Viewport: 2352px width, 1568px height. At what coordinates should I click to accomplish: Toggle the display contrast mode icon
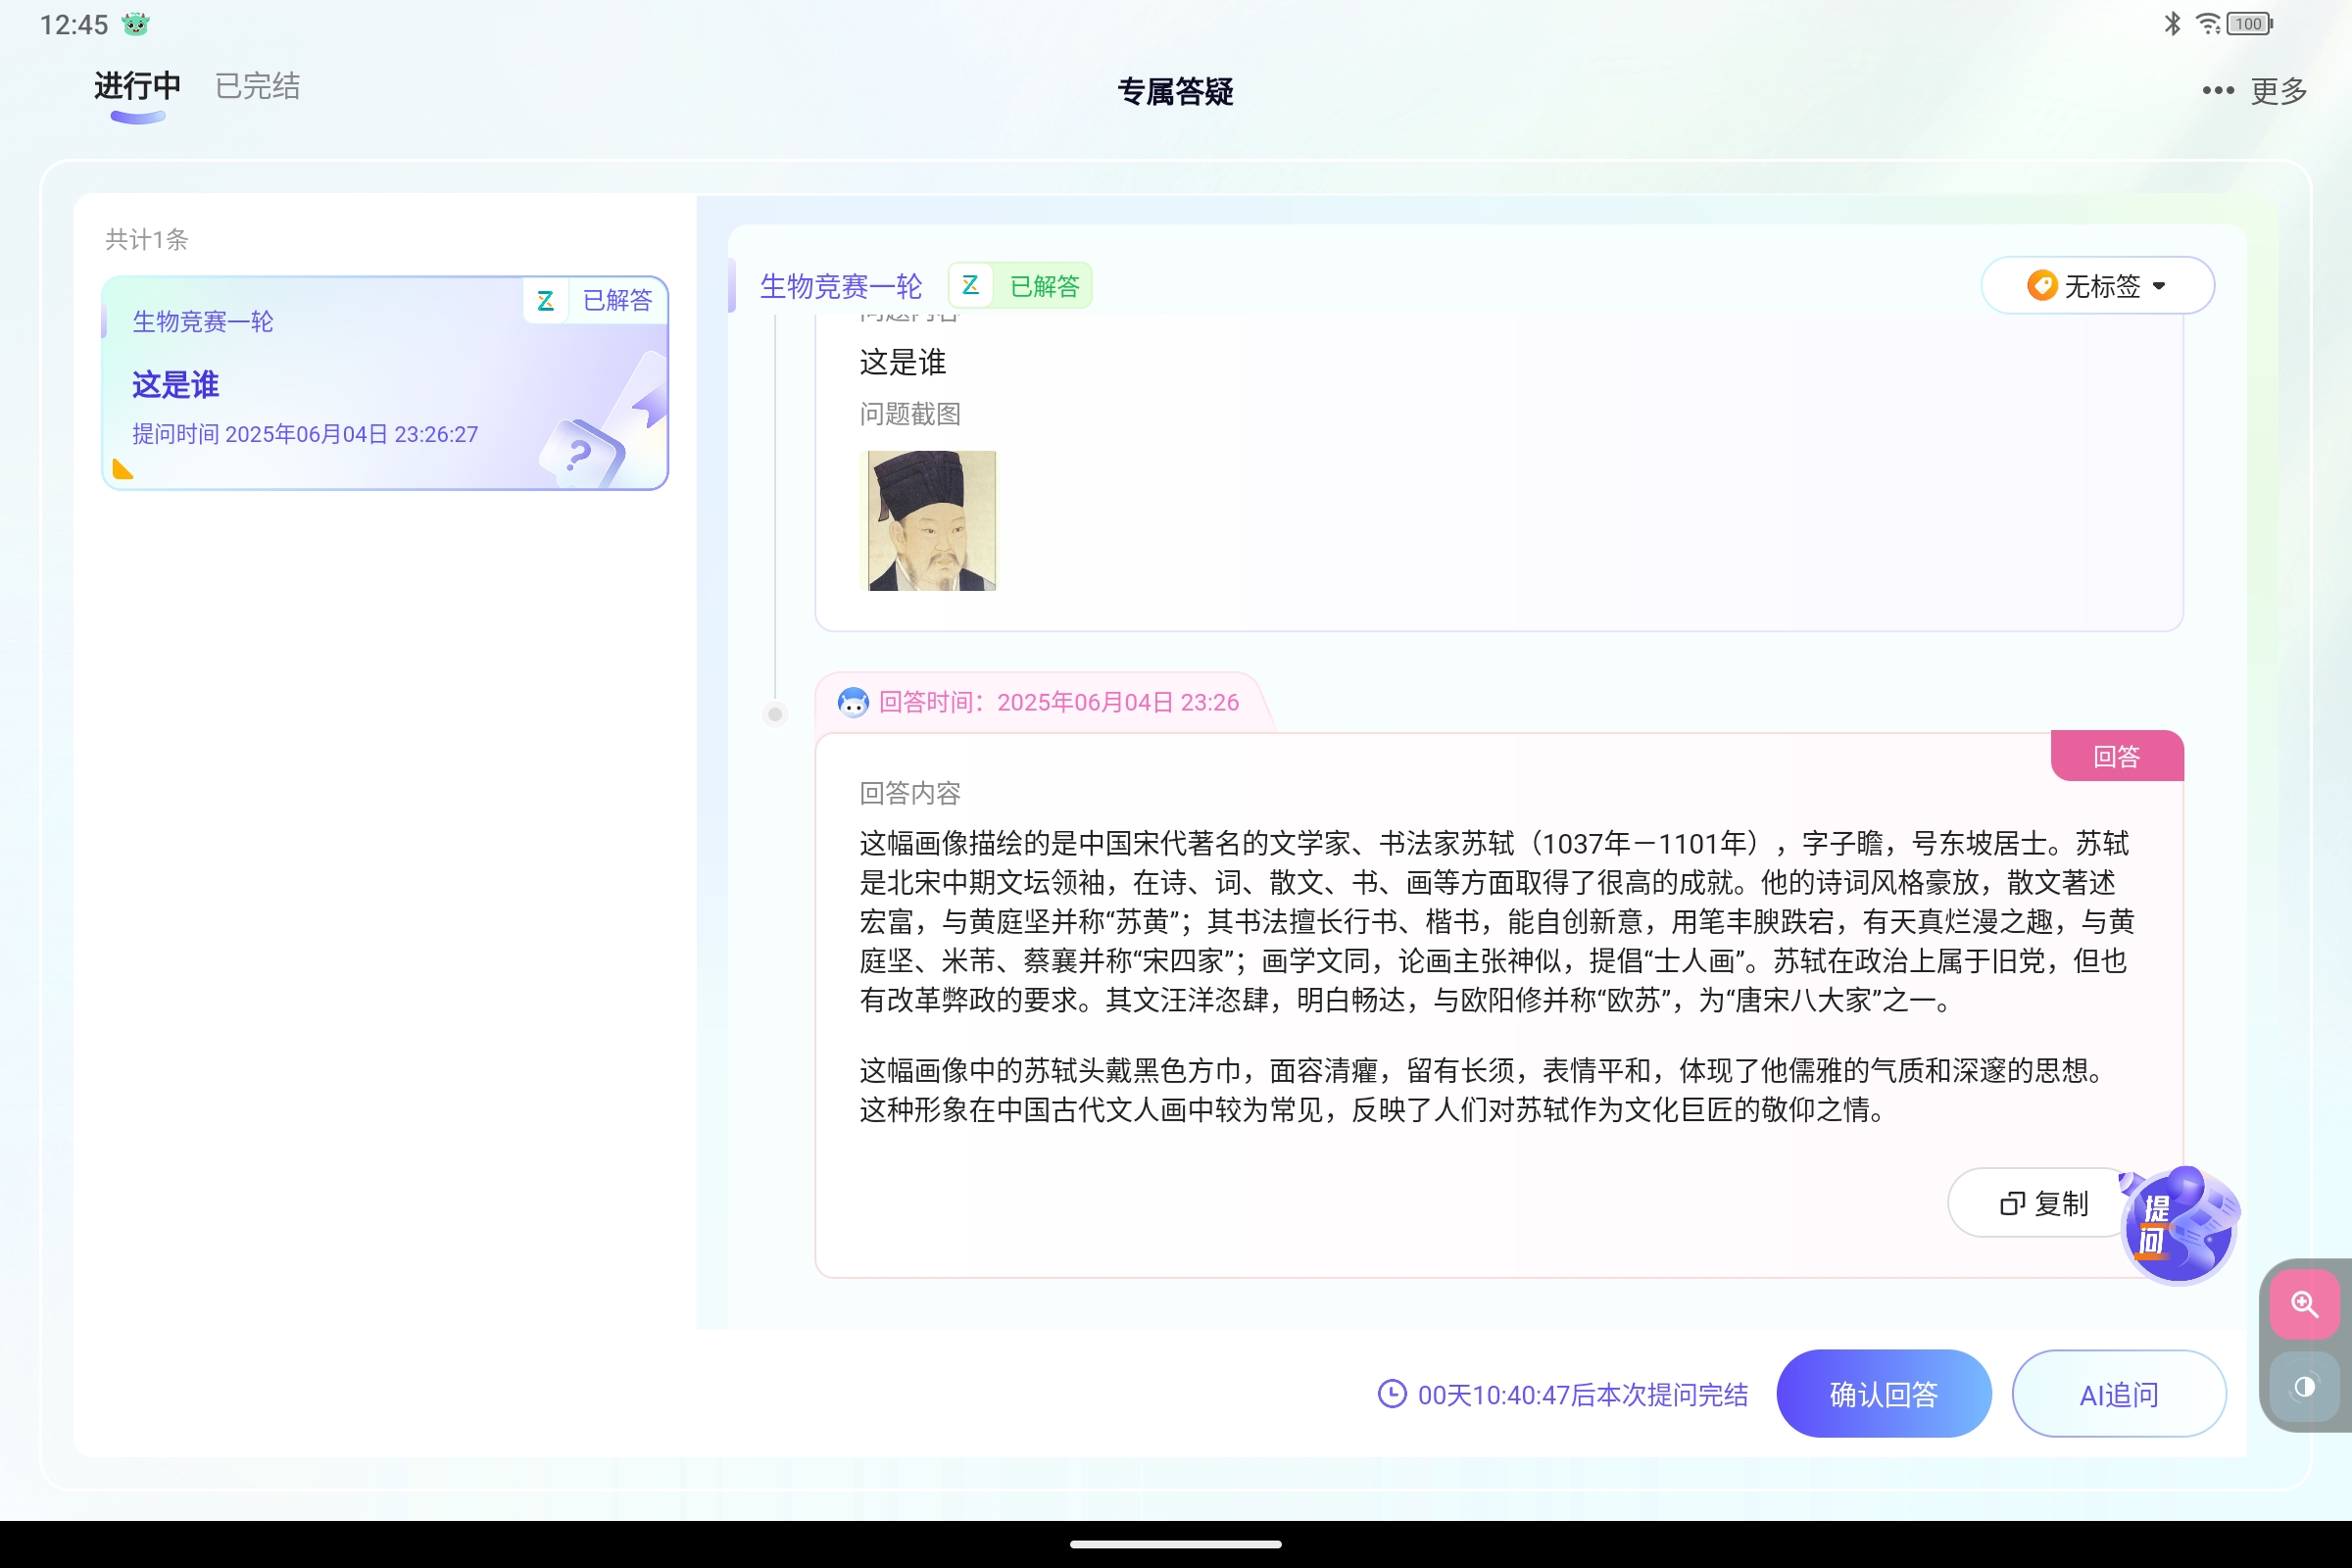pos(2303,1387)
